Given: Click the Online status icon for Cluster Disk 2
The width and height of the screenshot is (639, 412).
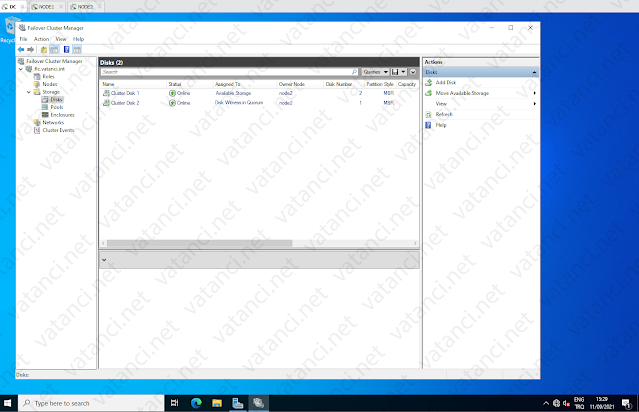Looking at the screenshot, I should point(172,103).
